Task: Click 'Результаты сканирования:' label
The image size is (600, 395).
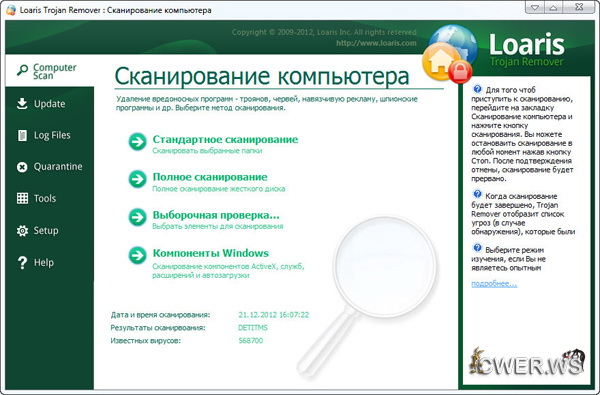Action: (158, 328)
